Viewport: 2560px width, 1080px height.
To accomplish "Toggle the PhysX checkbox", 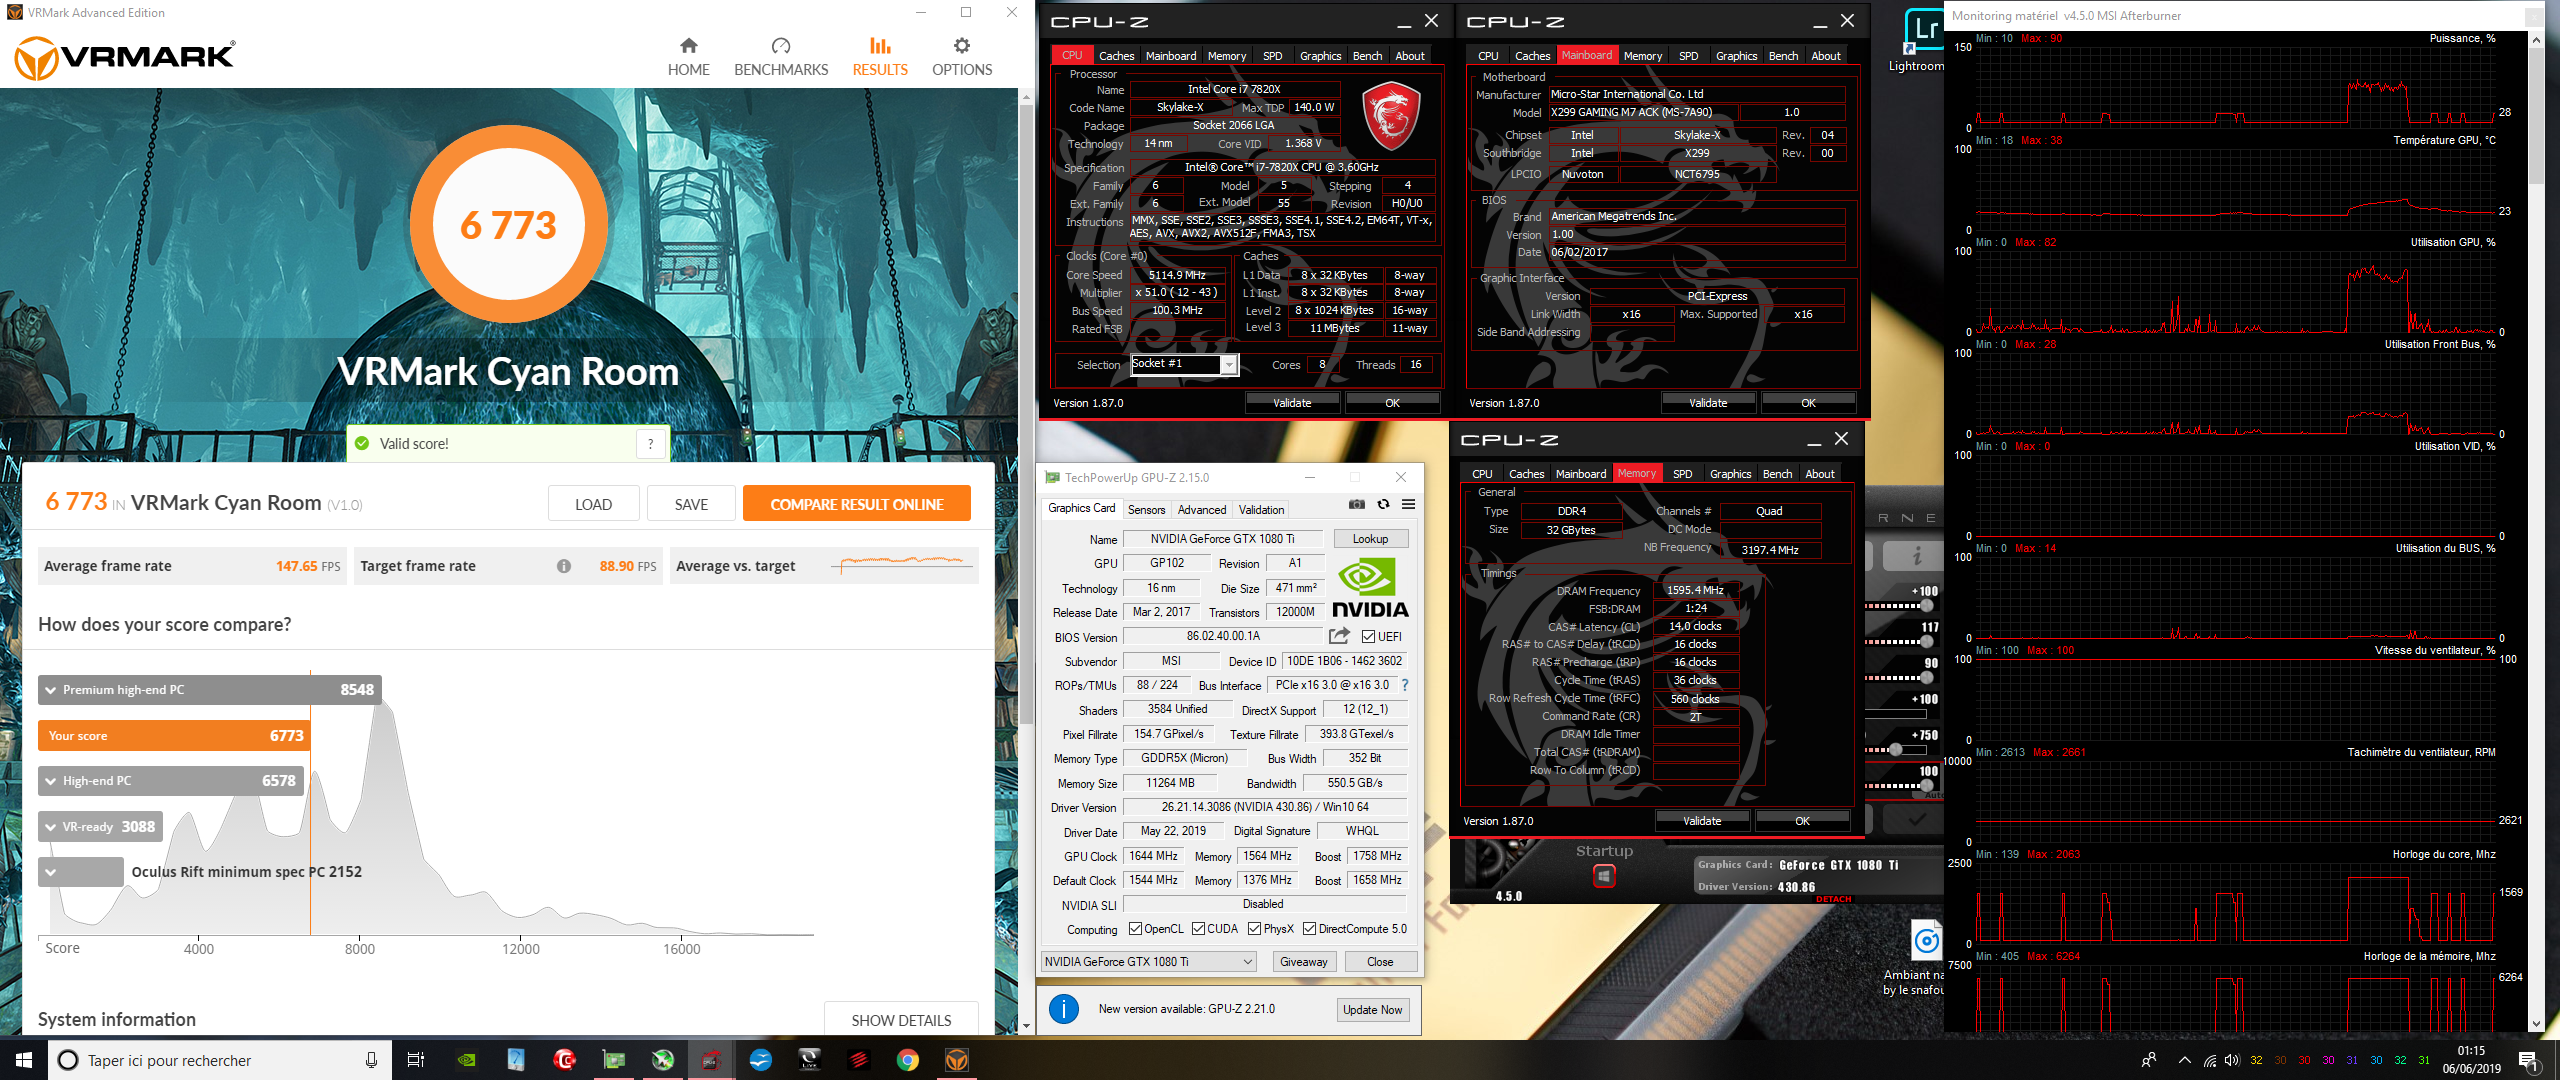I will pos(1254,929).
